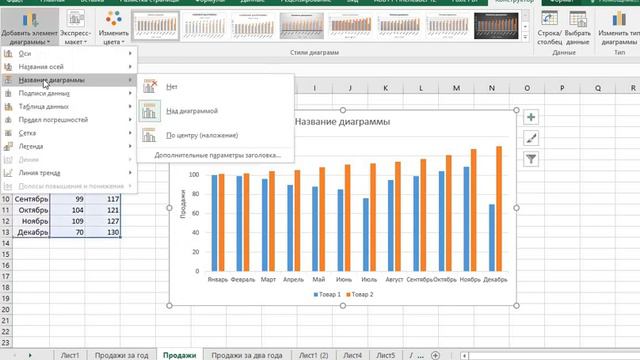
Task: Apply the dark black chart style thumbnail
Action: pyautogui.click(x=496, y=26)
